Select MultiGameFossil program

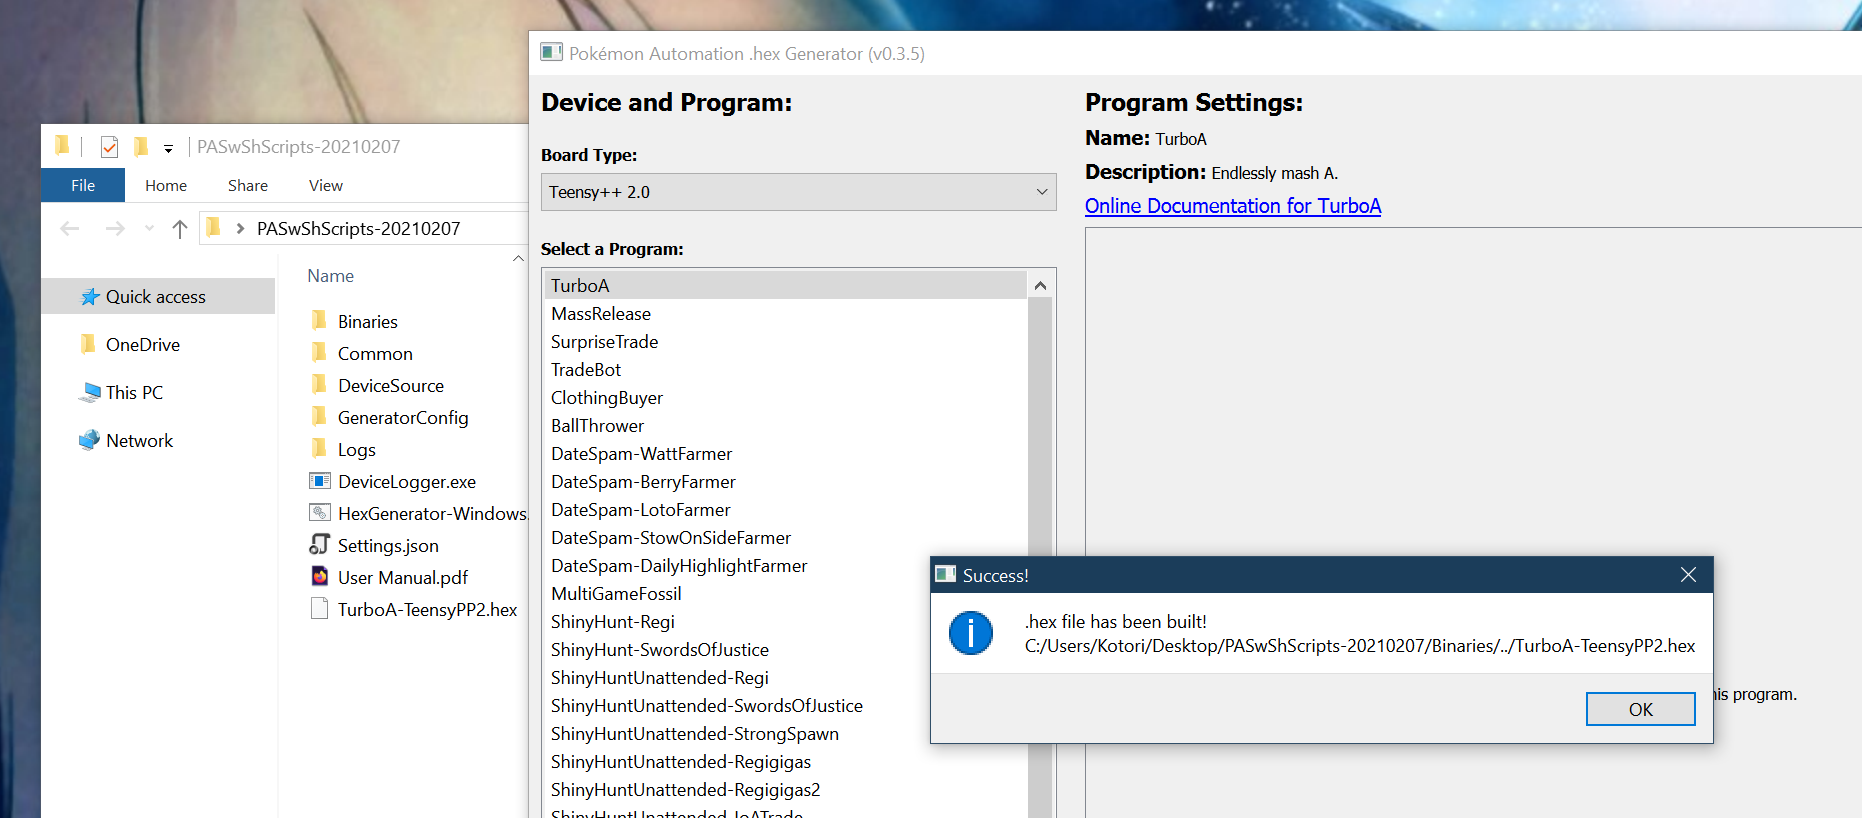point(738,593)
